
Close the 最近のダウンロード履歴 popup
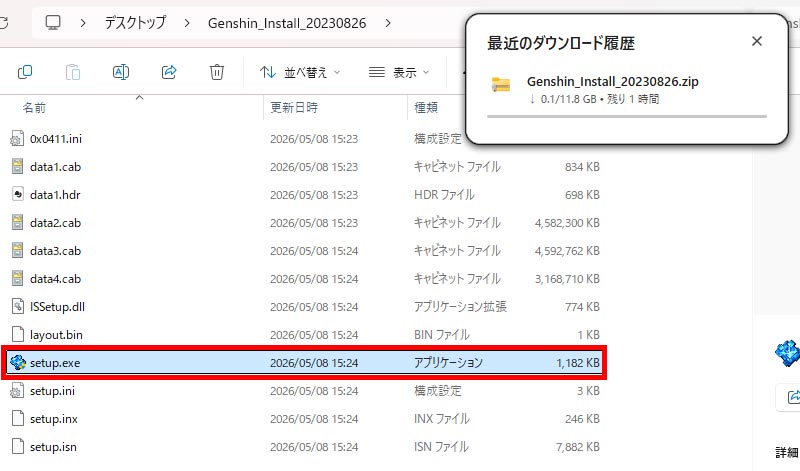pos(757,41)
